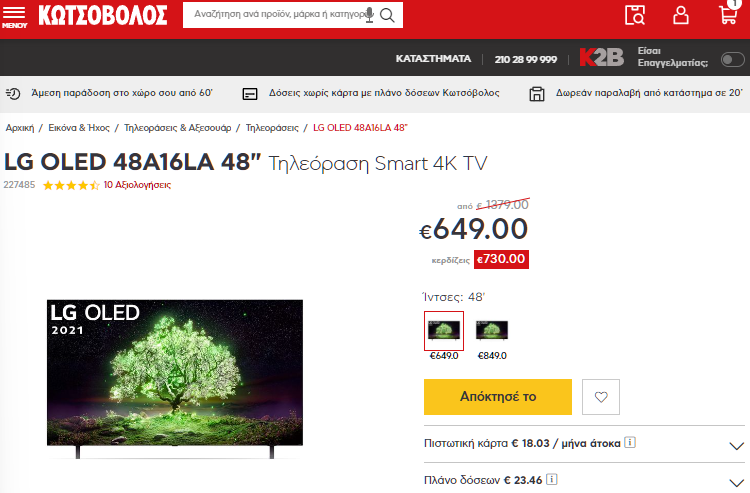The image size is (750, 493).
Task: Go to Εικόνα & Ήχος breadcrumb
Action: click(79, 128)
